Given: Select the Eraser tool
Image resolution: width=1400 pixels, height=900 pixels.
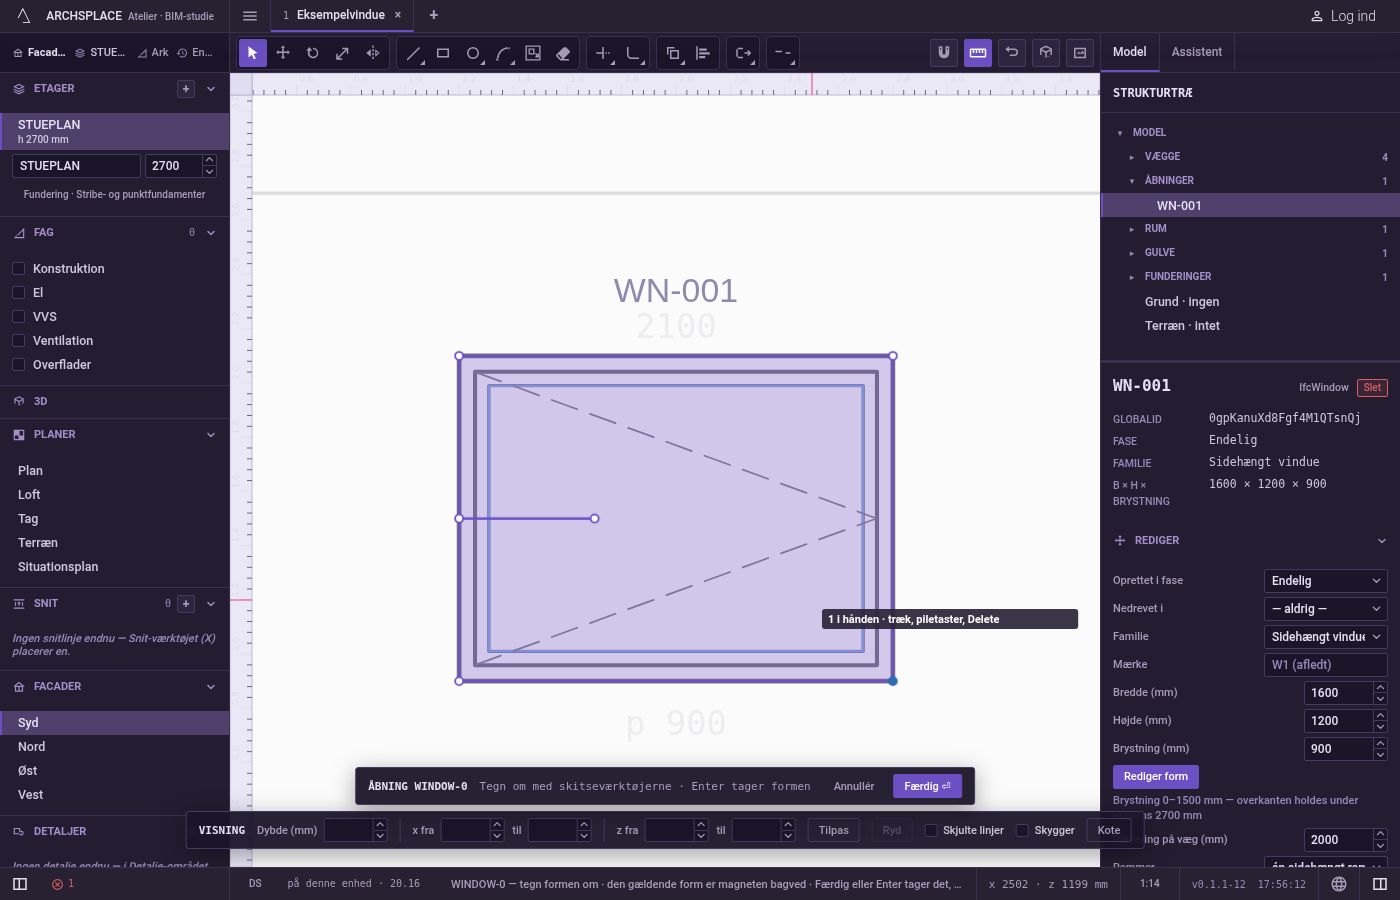Looking at the screenshot, I should click(563, 53).
